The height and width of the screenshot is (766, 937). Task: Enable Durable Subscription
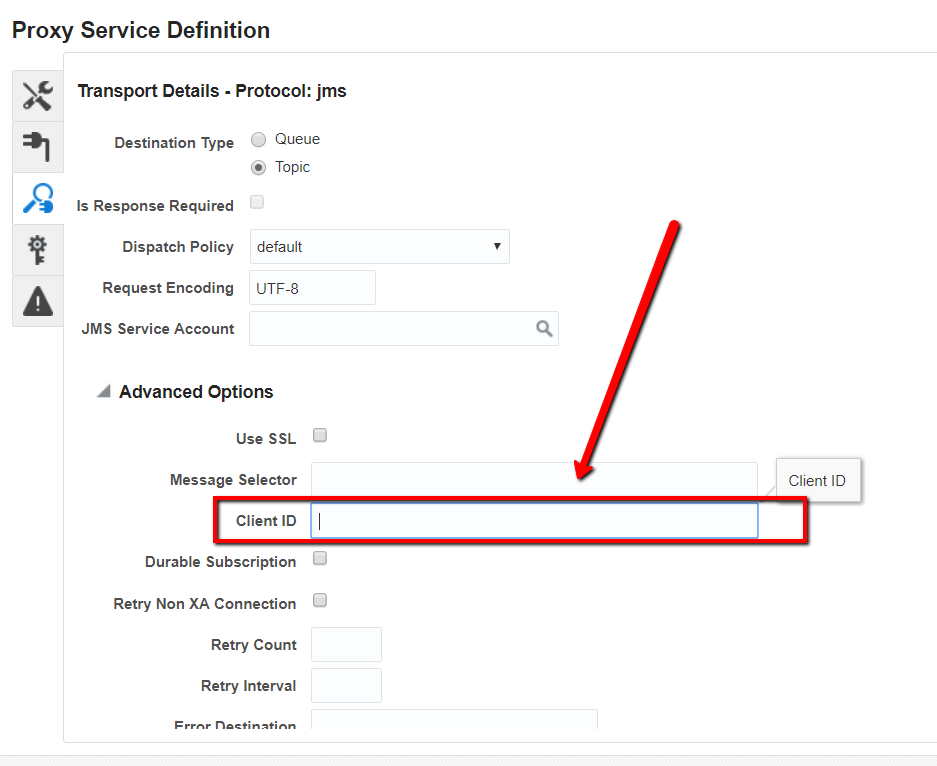319,557
